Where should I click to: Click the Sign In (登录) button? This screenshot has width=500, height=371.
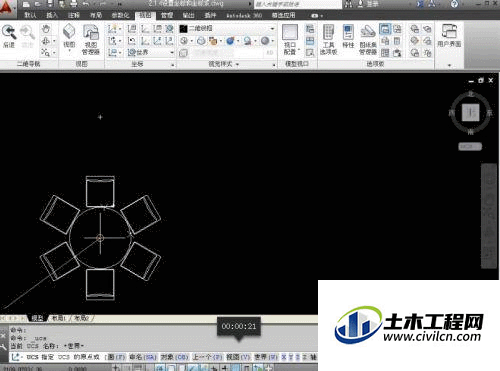coord(369,4)
